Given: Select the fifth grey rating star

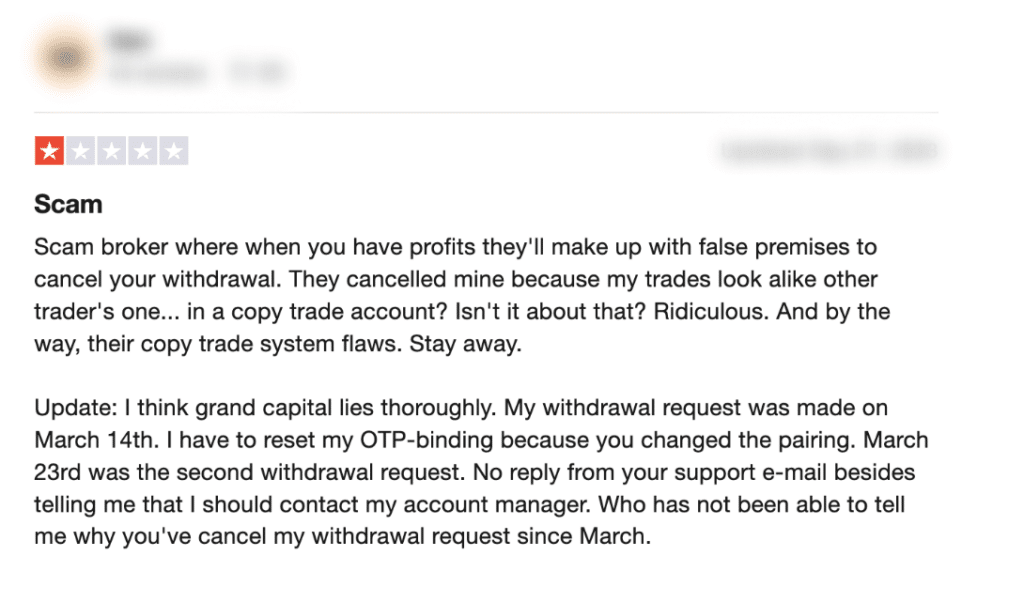Looking at the screenshot, I should coord(174,151).
